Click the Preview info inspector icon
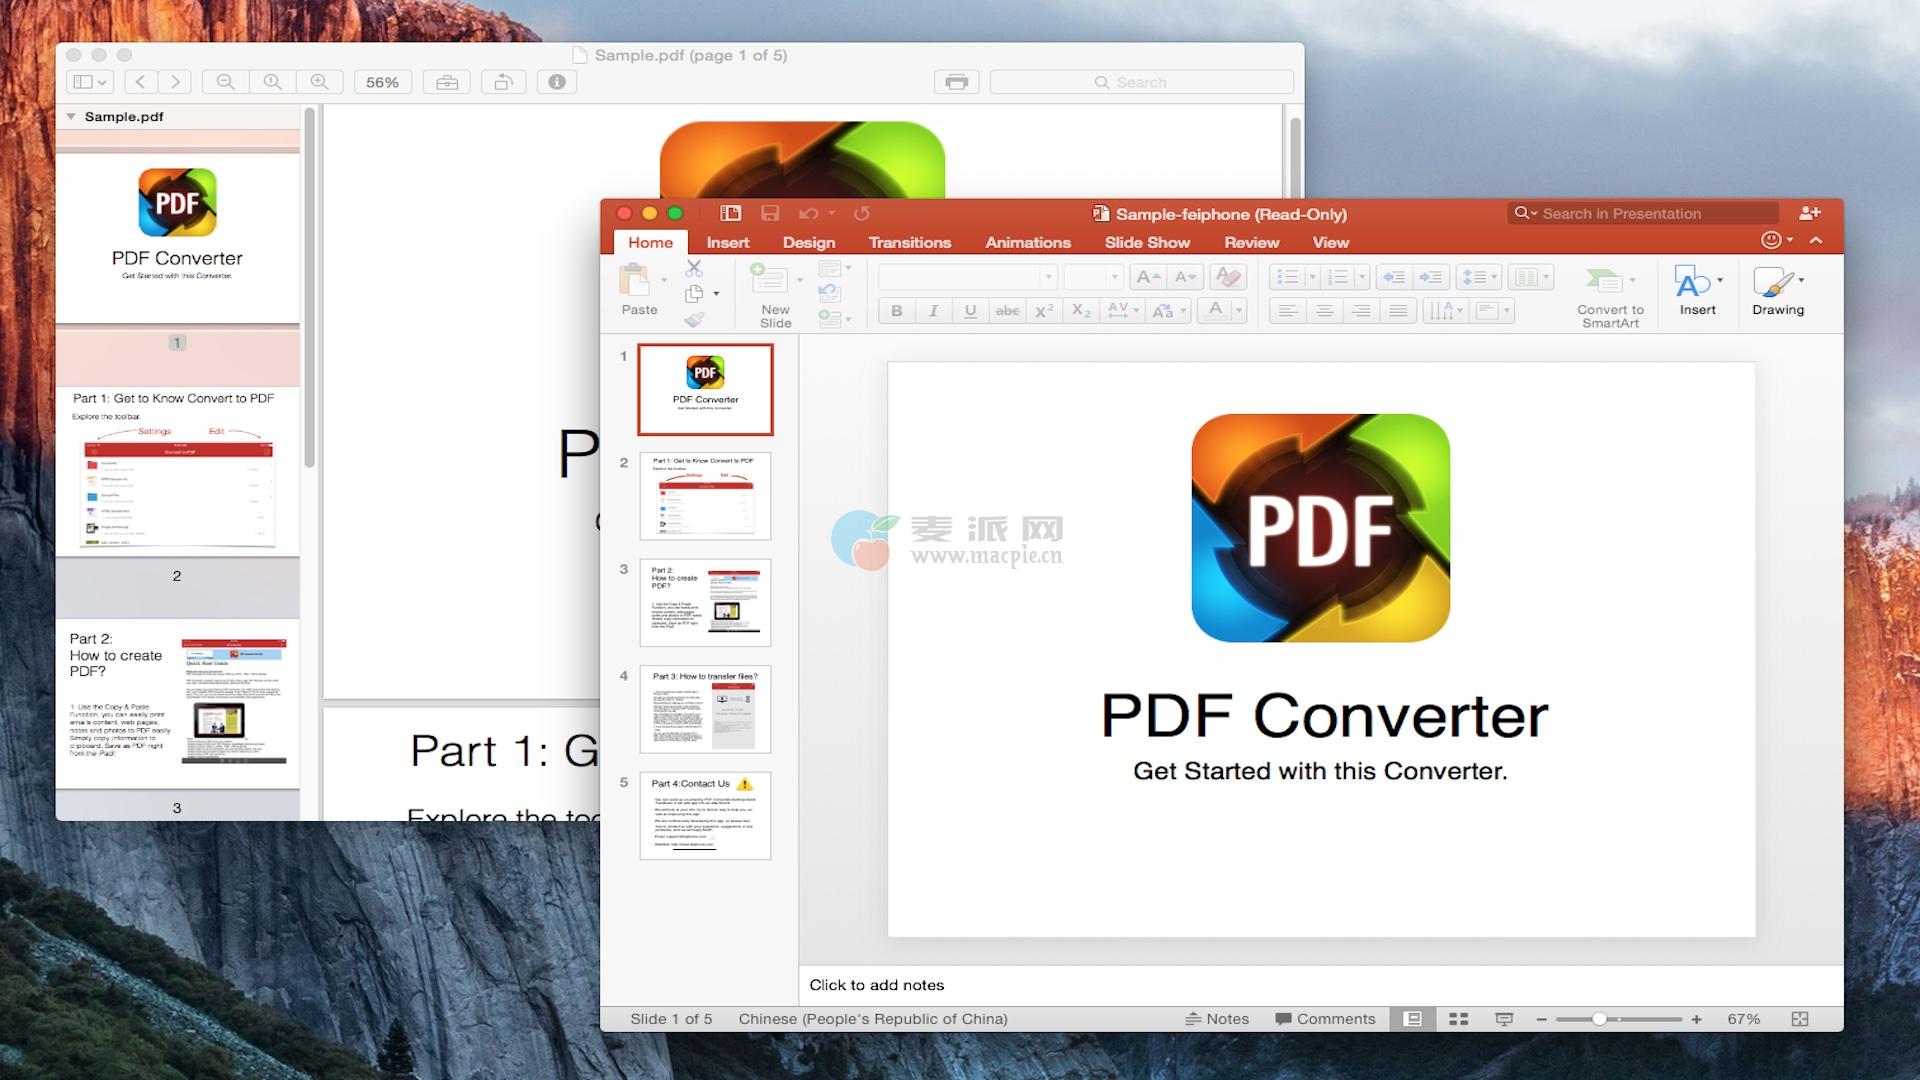The width and height of the screenshot is (1920, 1080). (x=557, y=82)
